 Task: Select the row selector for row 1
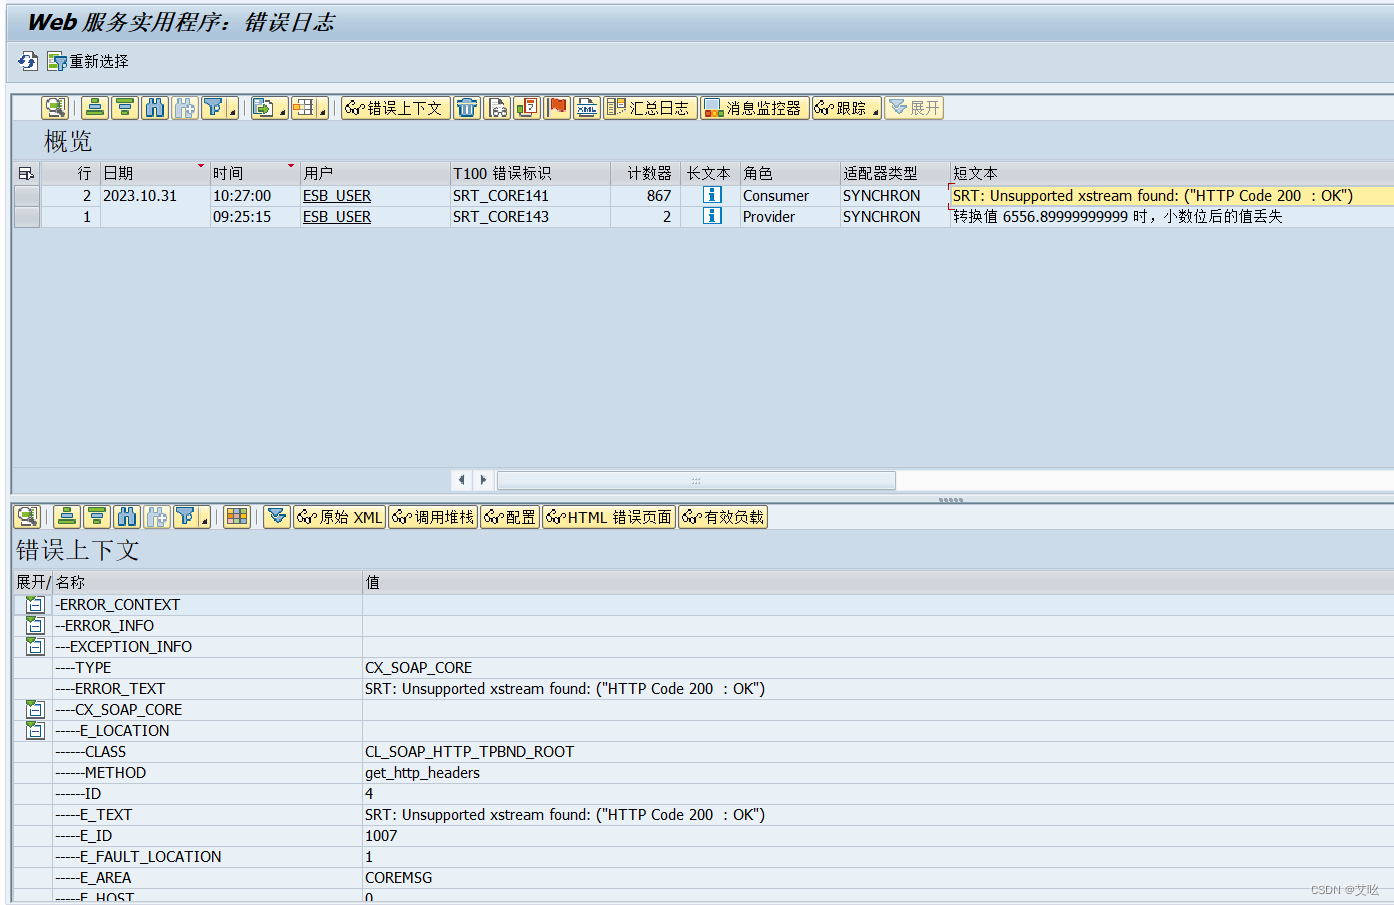tap(27, 217)
